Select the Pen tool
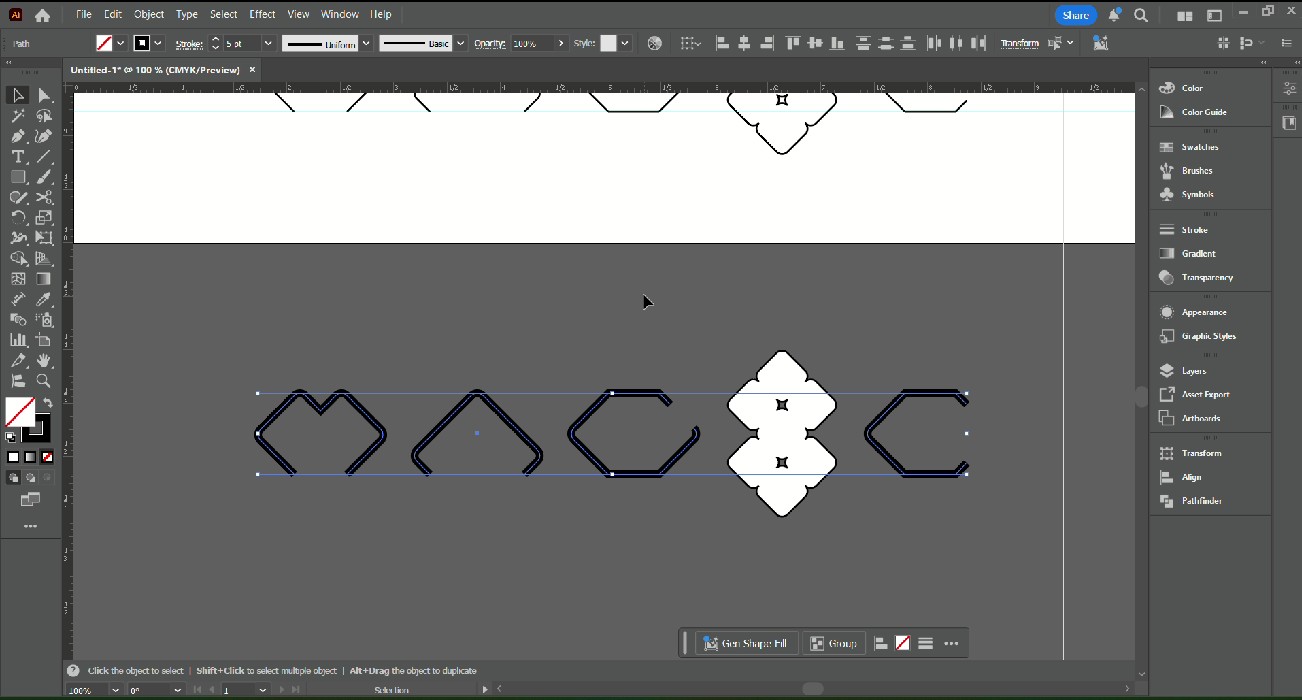1302x700 pixels. click(x=18, y=136)
